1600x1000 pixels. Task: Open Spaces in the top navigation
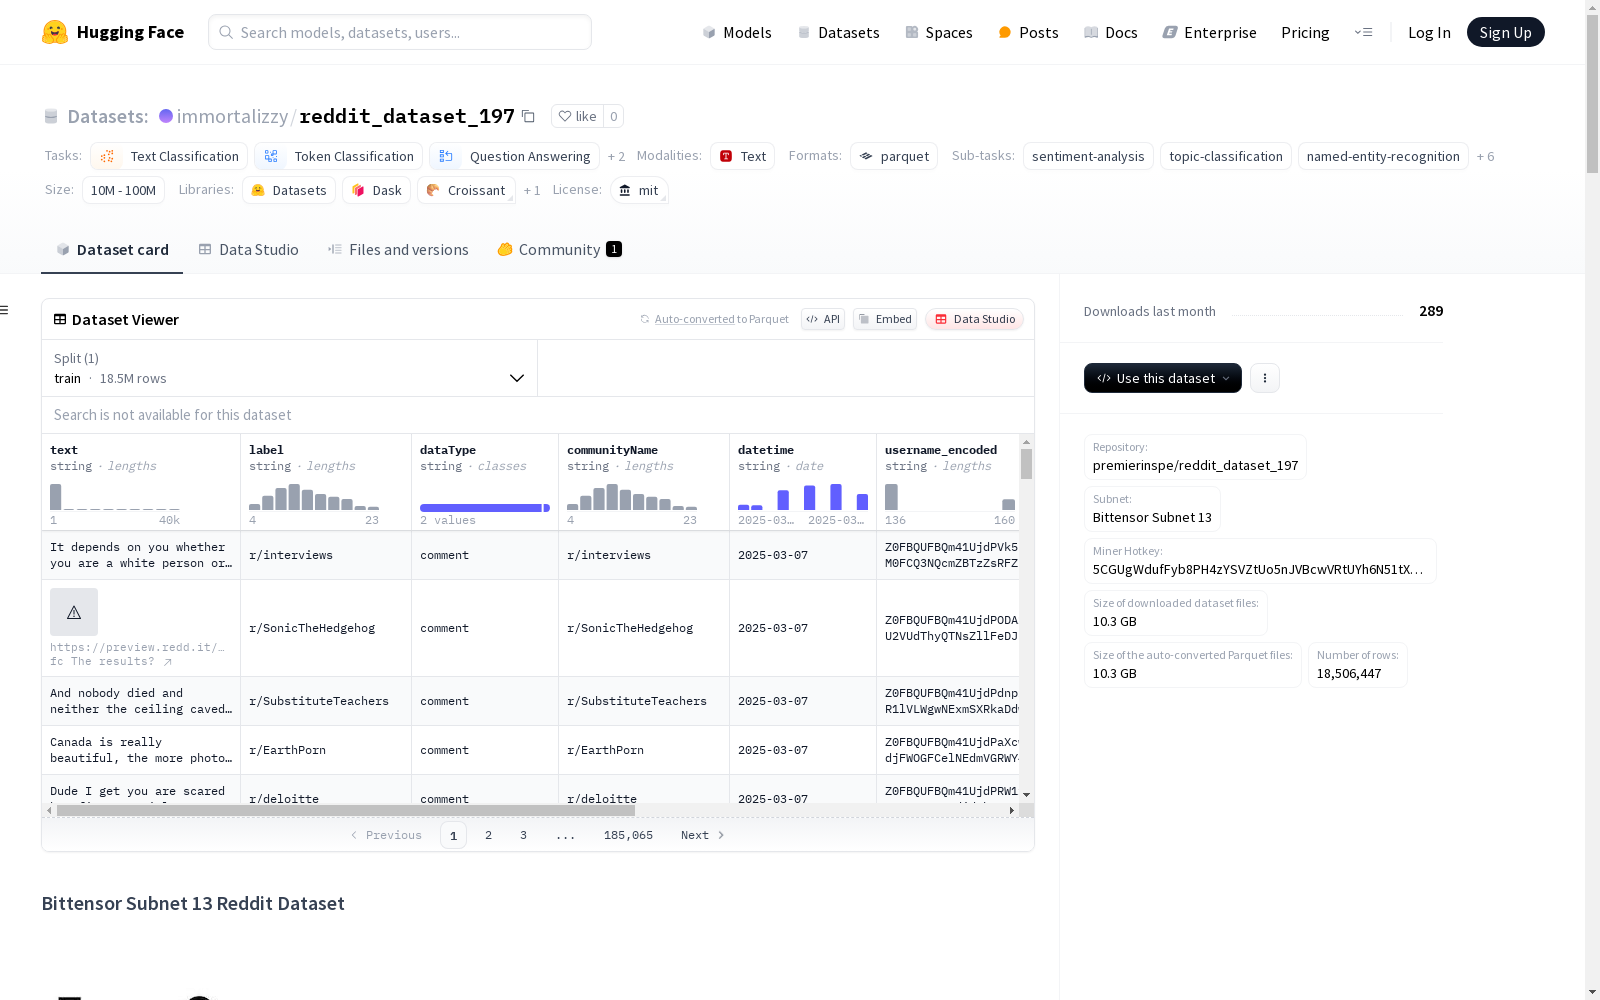tap(938, 32)
